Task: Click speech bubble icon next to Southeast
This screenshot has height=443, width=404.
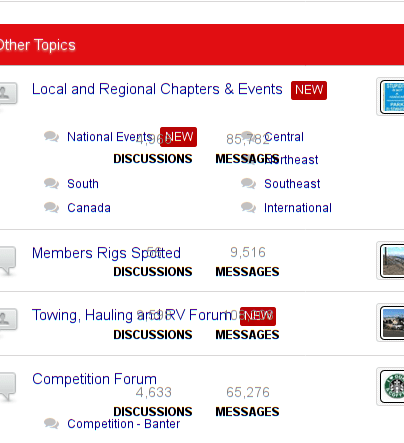Action: [248, 184]
